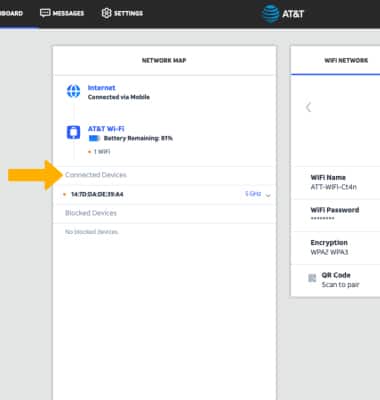The width and height of the screenshot is (380, 400).
Task: Click the Internet link
Action: [101, 88]
